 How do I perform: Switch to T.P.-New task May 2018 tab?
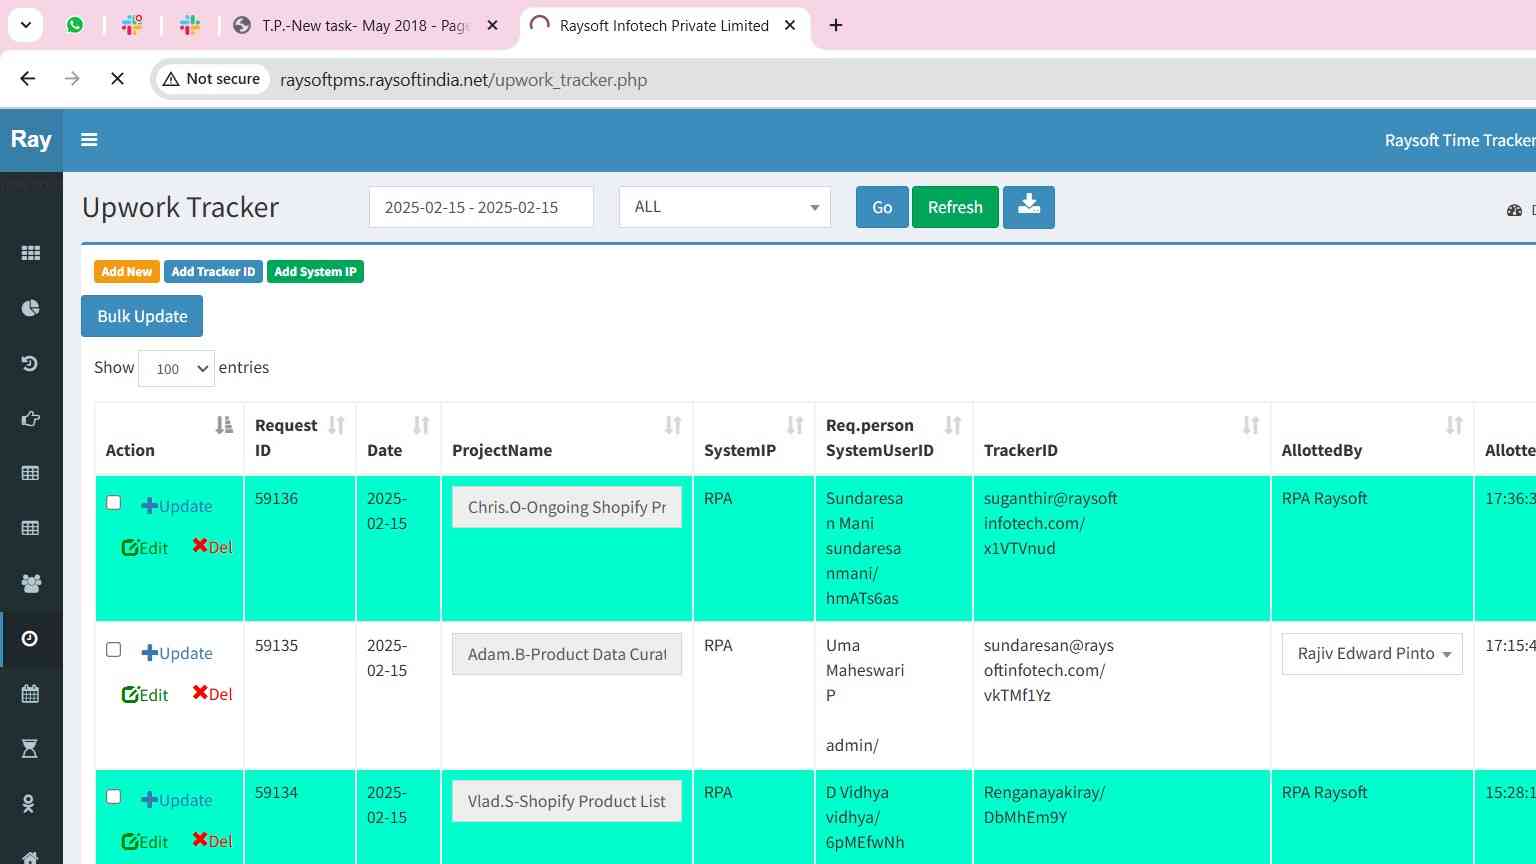pyautogui.click(x=365, y=25)
